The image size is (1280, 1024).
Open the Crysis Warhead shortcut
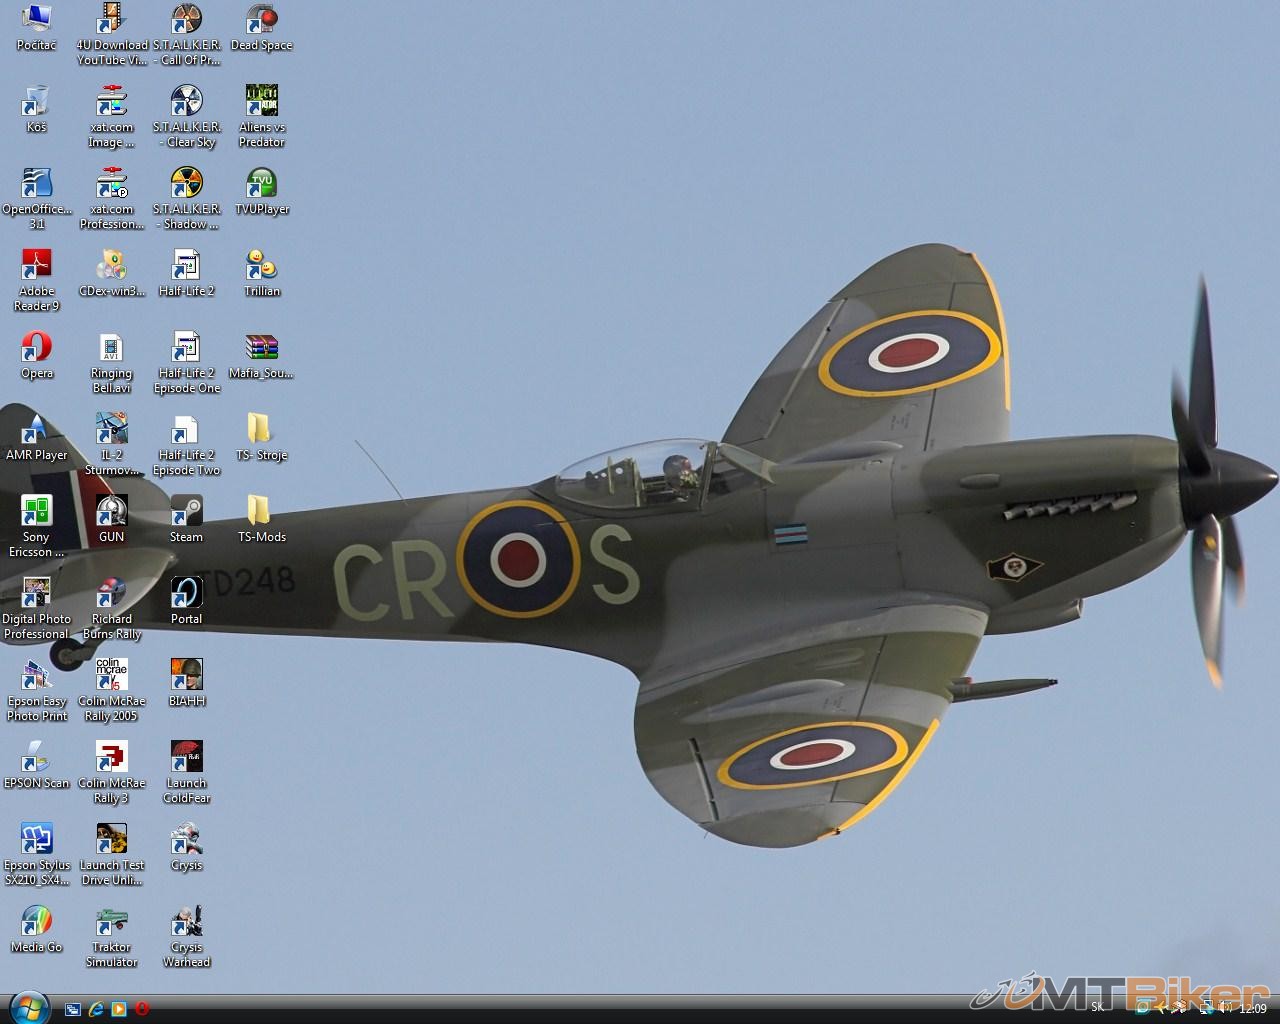(186, 922)
